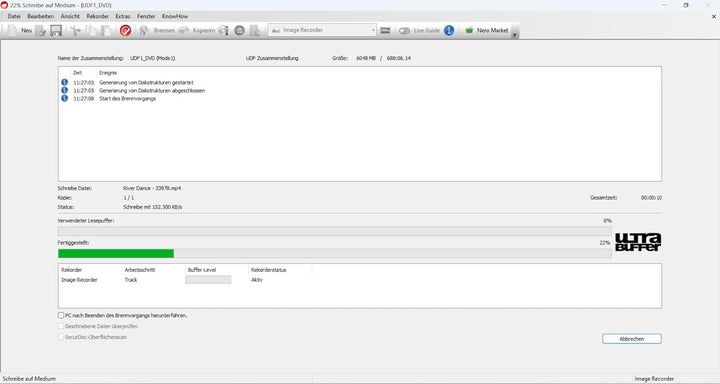
Task: Open the Rekorder menu
Action: click(97, 16)
